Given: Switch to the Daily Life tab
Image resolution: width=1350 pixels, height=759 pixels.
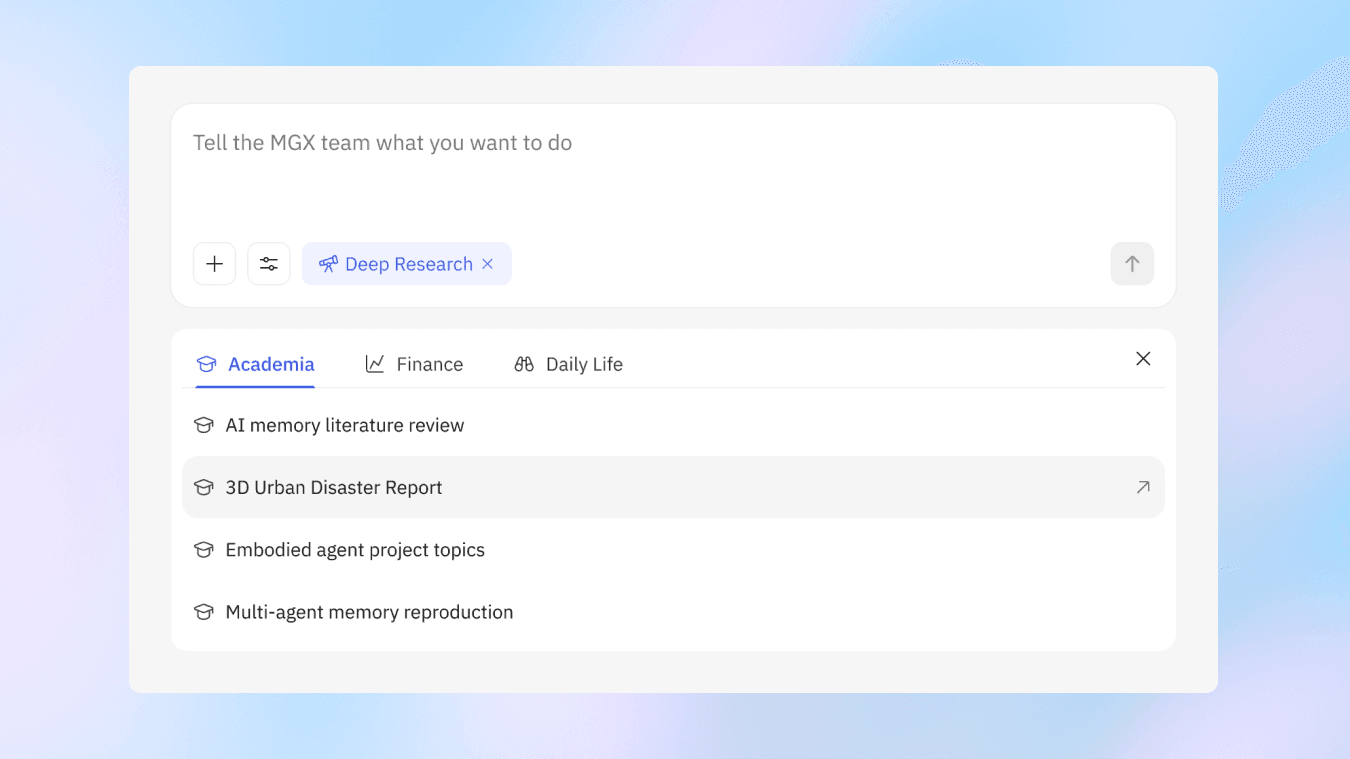Looking at the screenshot, I should point(568,364).
